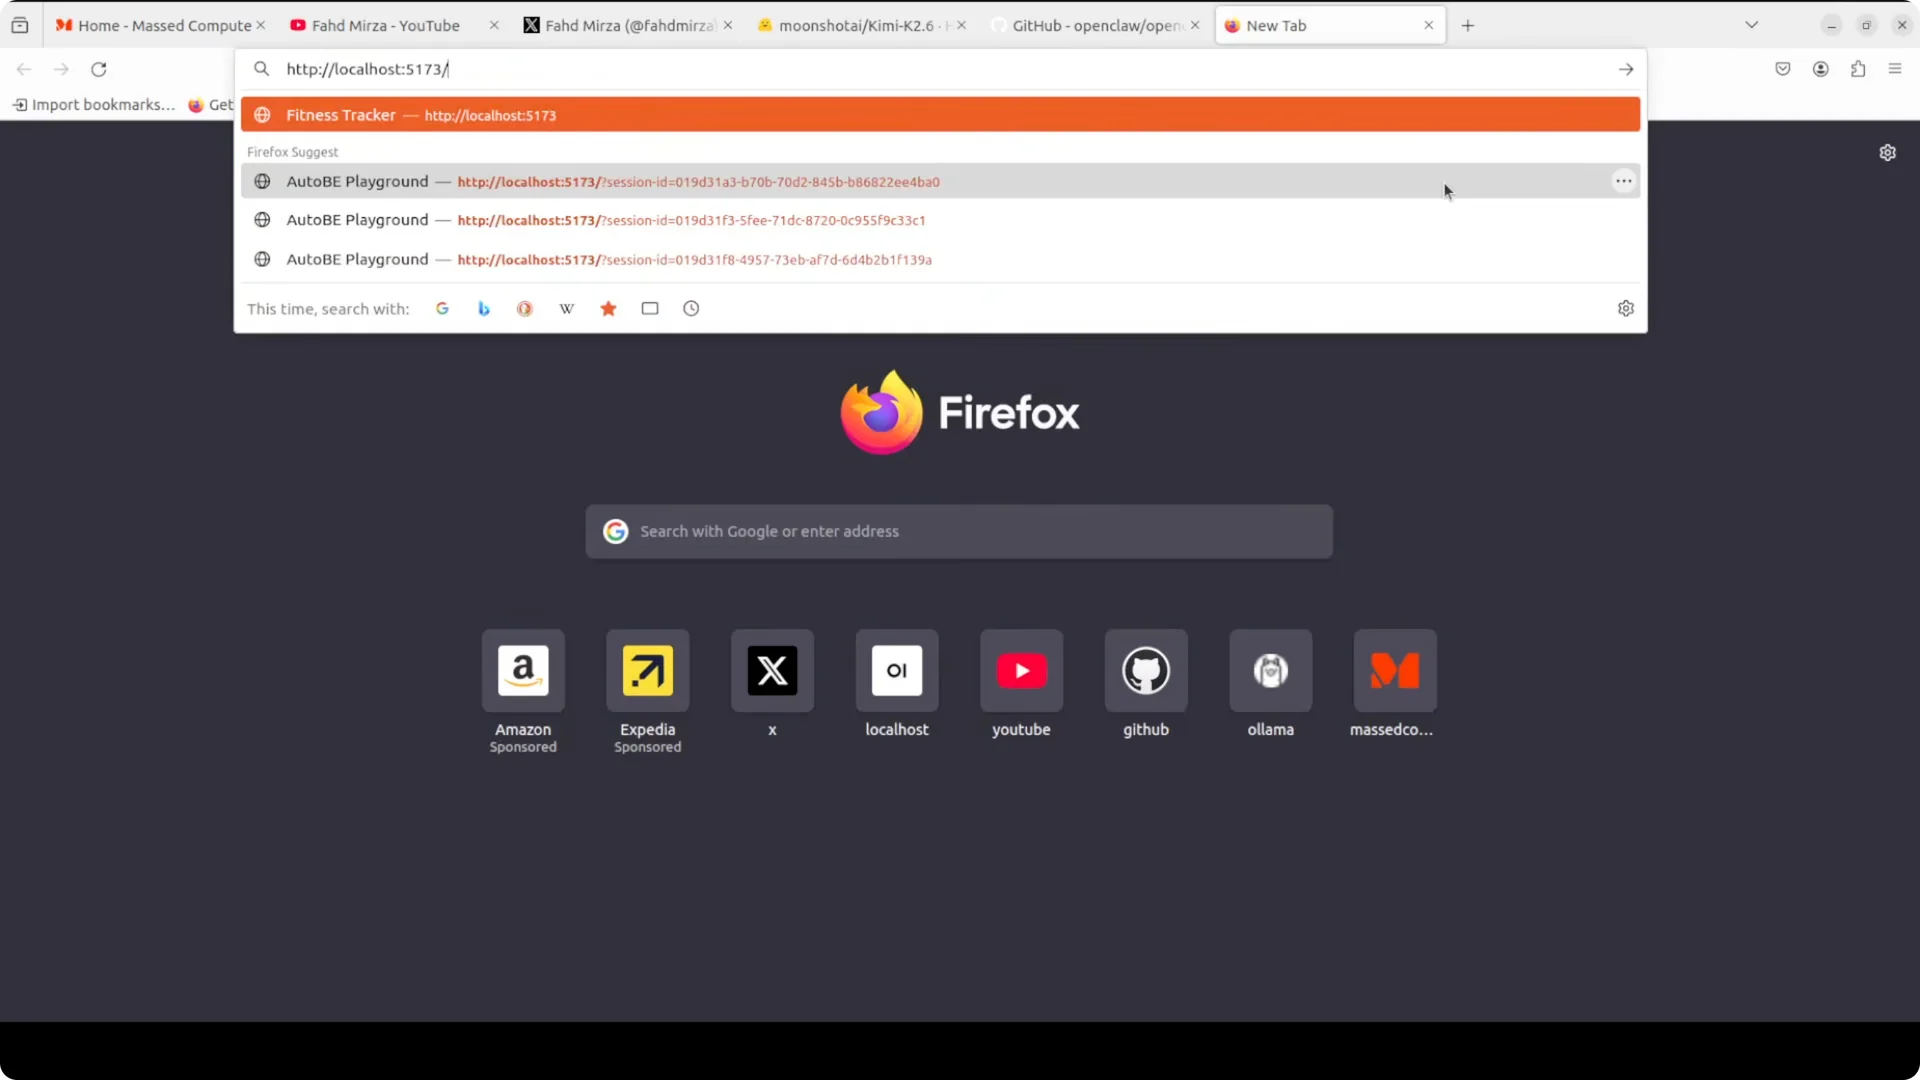Click the Search with Google page field
The height and width of the screenshot is (1080, 1920).
click(x=959, y=531)
